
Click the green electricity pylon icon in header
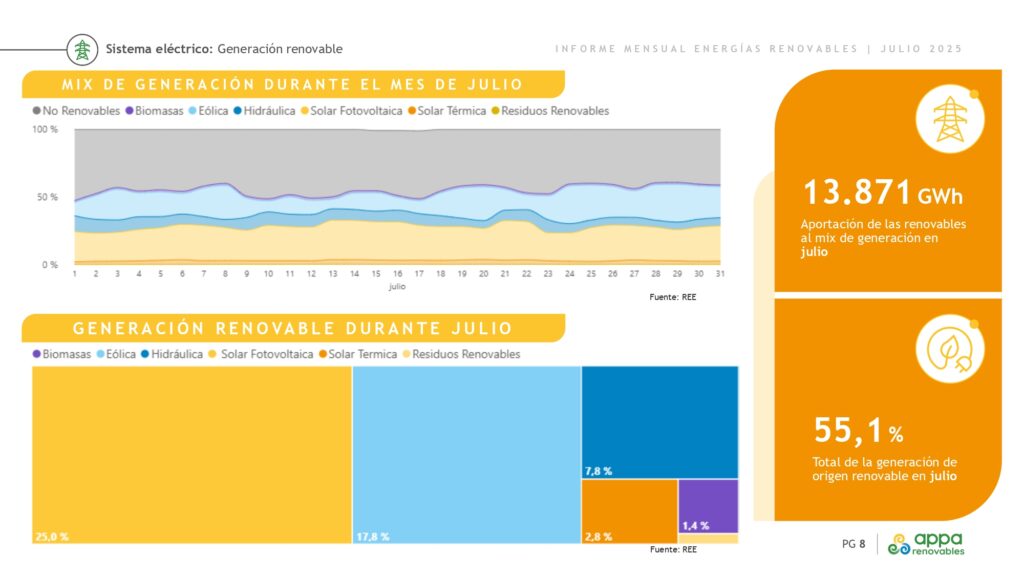click(x=82, y=50)
